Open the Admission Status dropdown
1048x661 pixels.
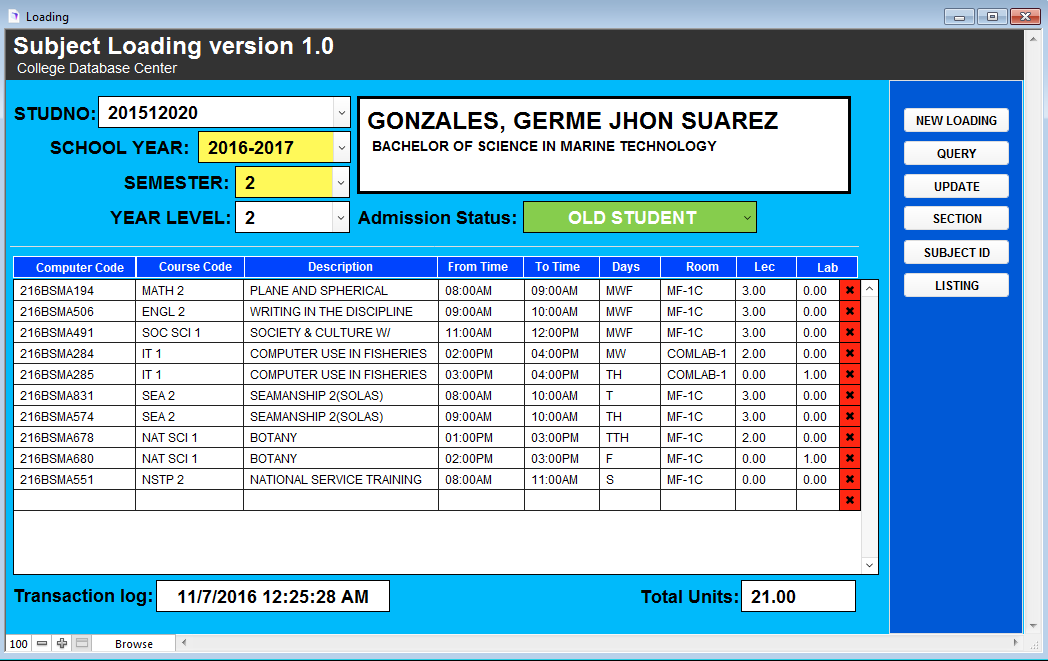pos(746,217)
